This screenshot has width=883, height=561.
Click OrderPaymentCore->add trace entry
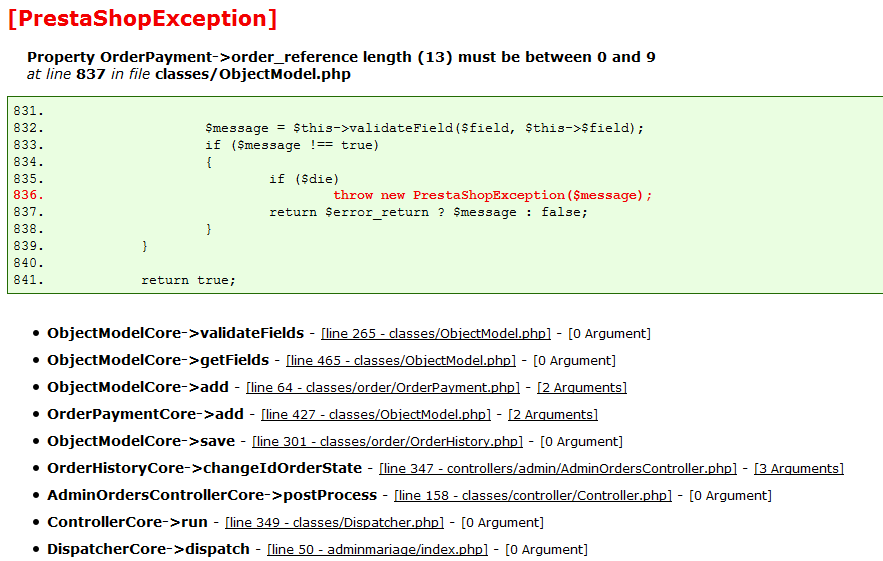coord(145,415)
